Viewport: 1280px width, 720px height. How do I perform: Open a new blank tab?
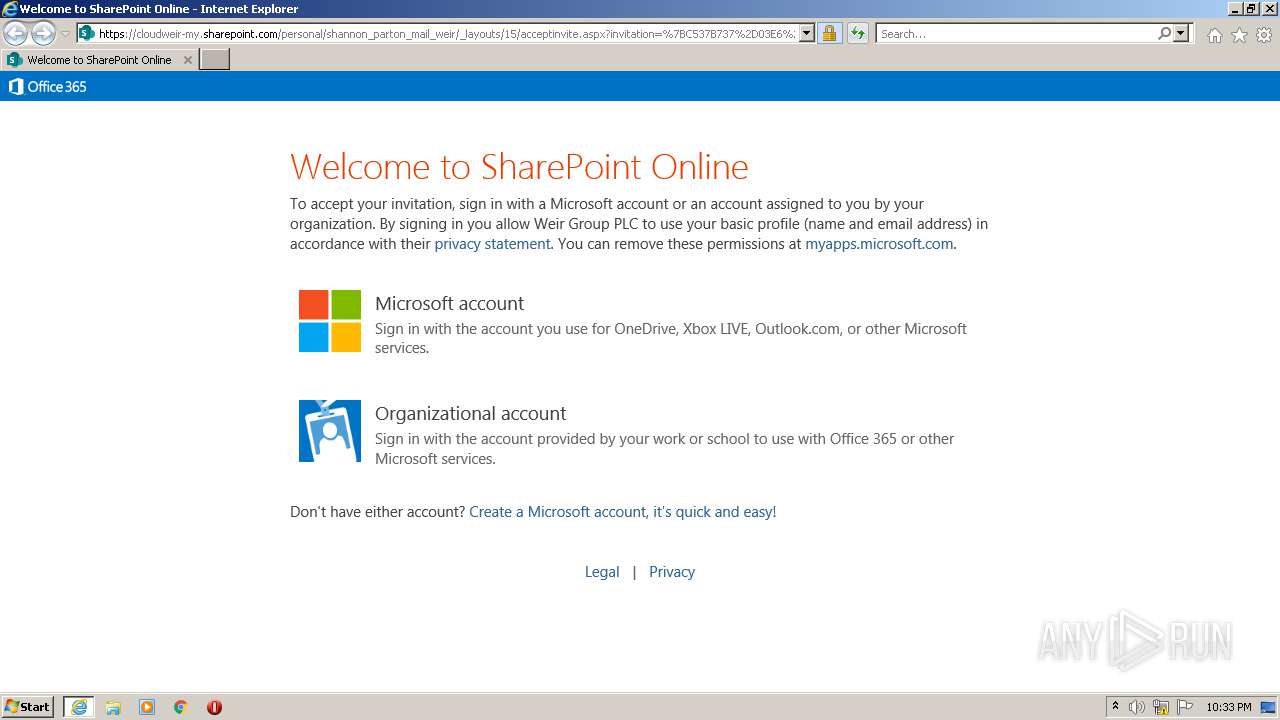215,60
